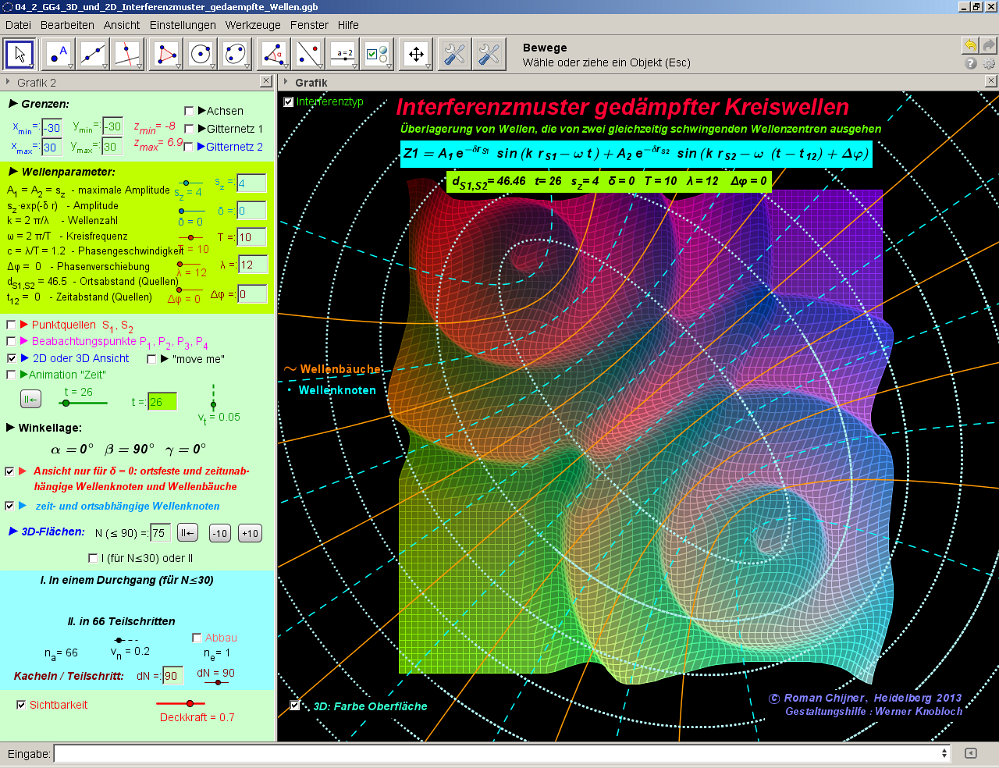Pick the Polygon tool in toolbar

(x=166, y=54)
